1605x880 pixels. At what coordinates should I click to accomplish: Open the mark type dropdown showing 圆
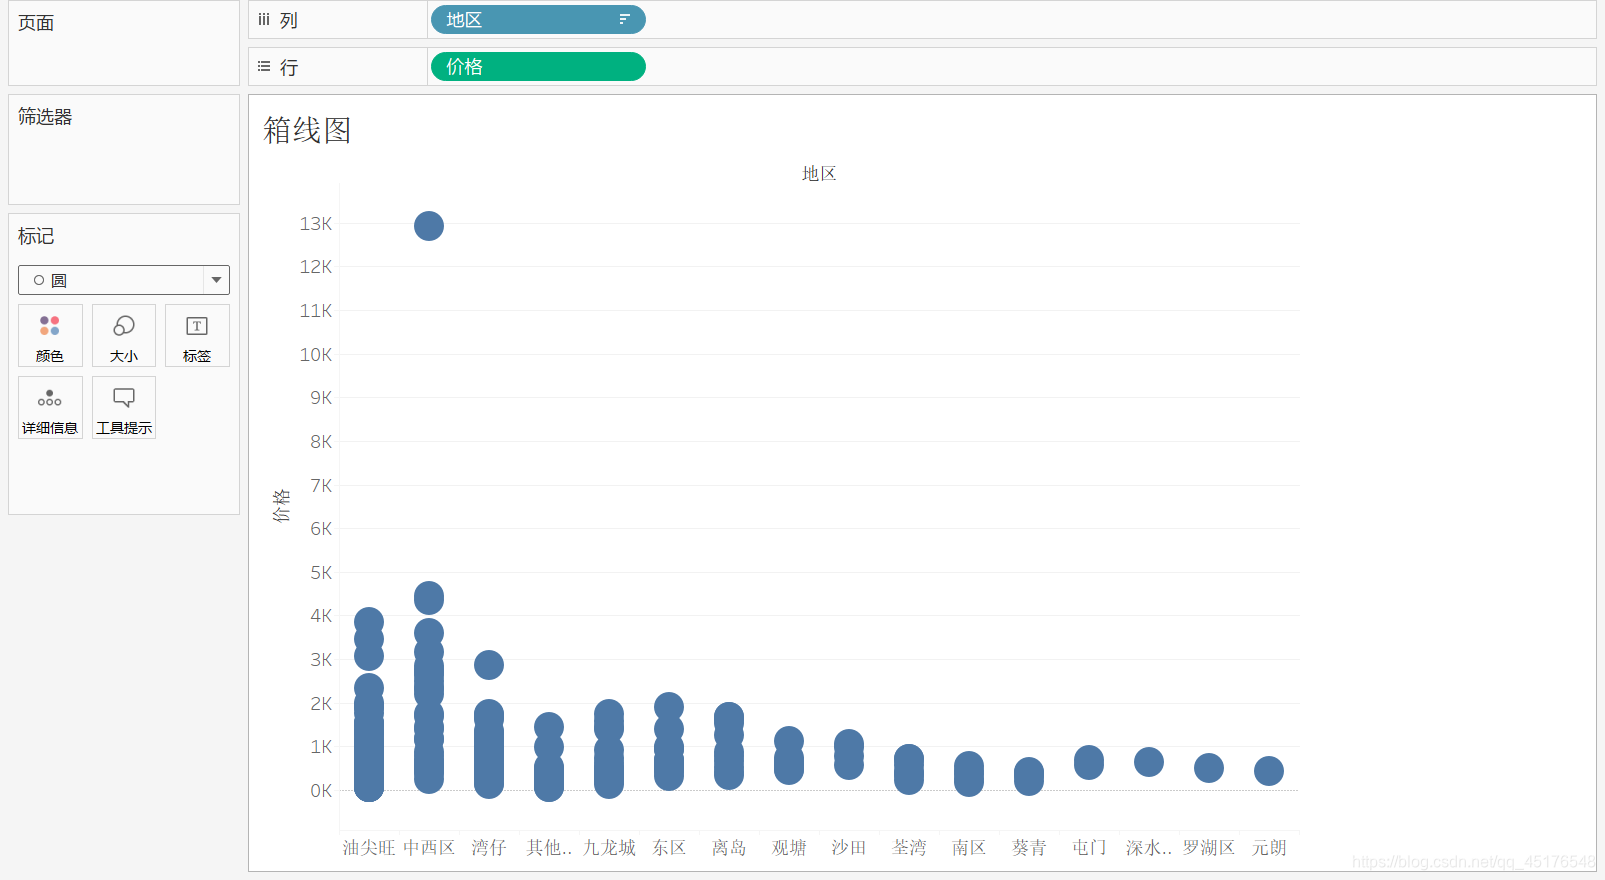tap(124, 280)
